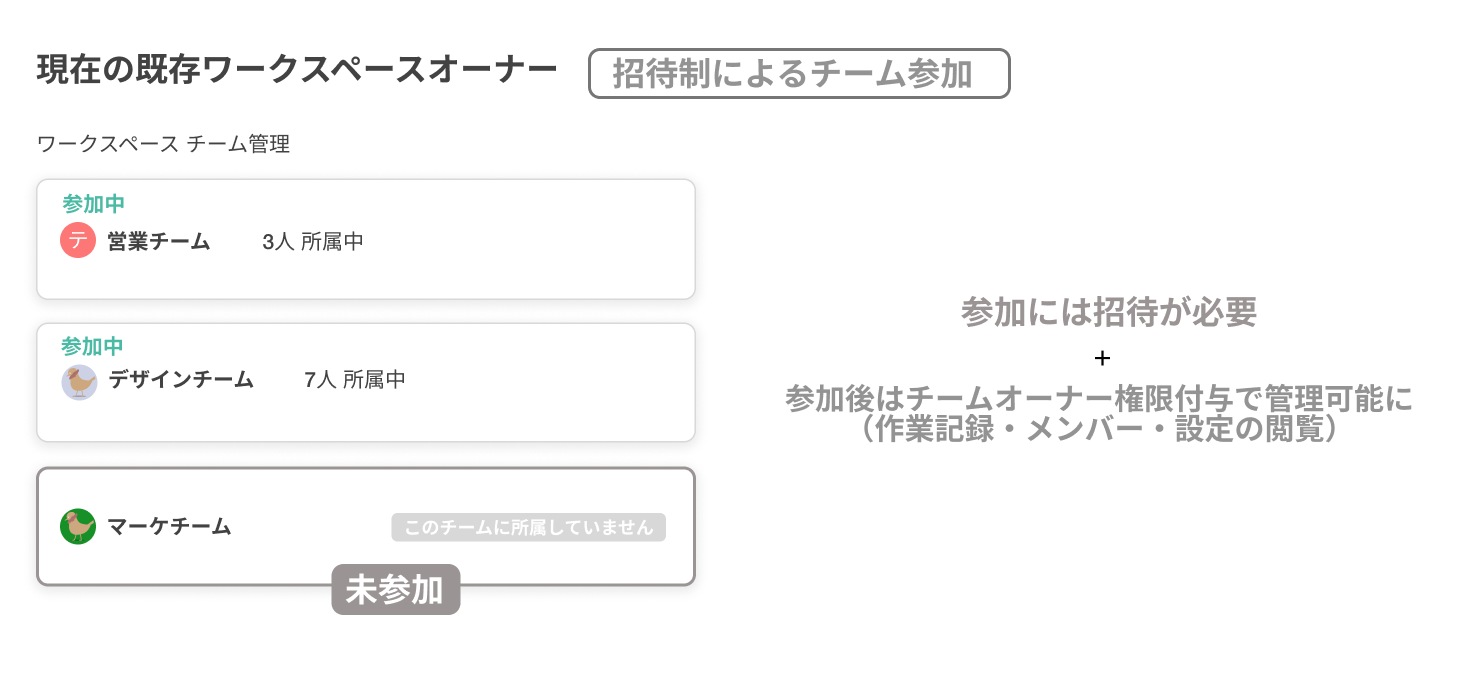This screenshot has width=1479, height=689.
Task: Select the マーケチーム team name
Action: [x=169, y=527]
